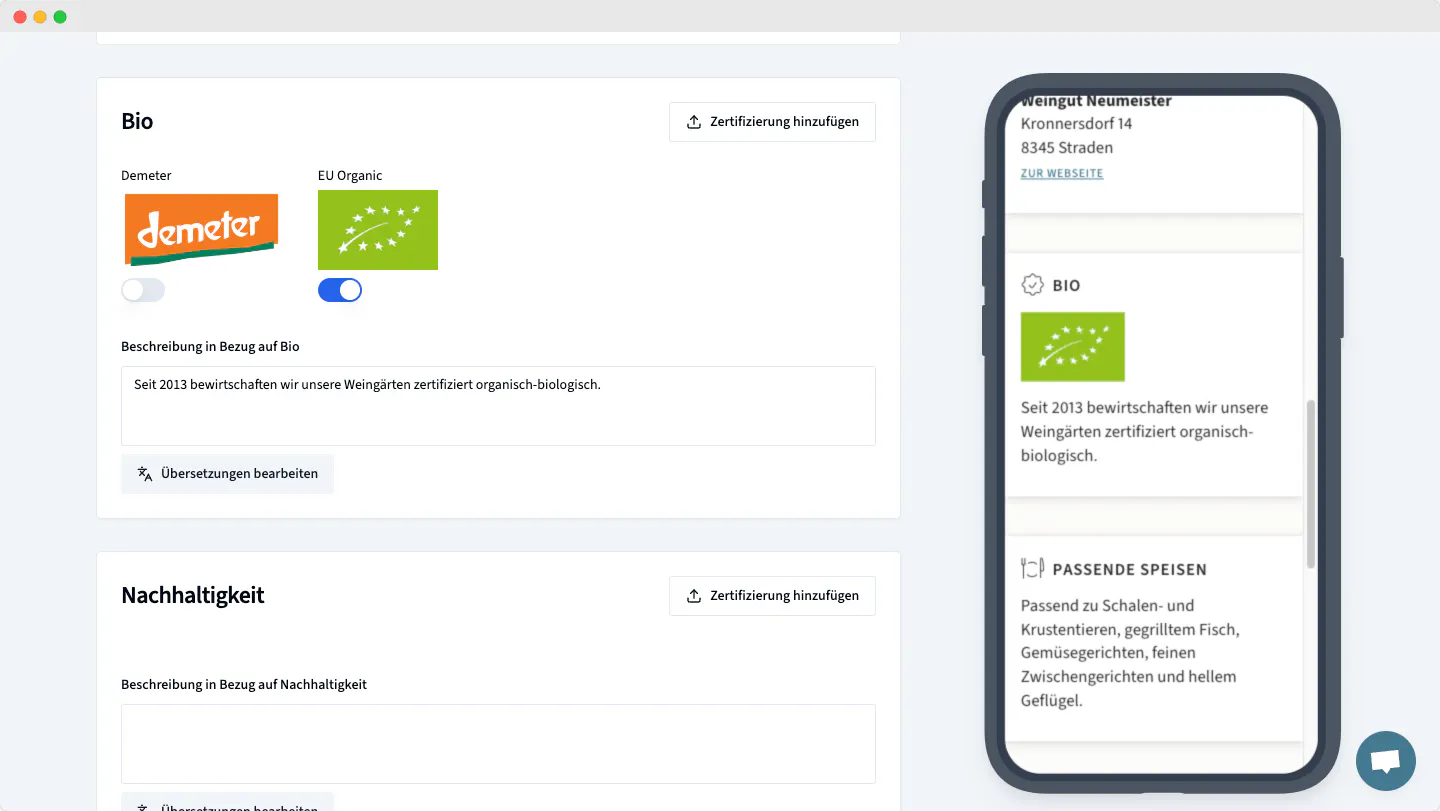
Task: Click the PASSENDE SPEISEN heading in preview
Action: pyautogui.click(x=1129, y=569)
